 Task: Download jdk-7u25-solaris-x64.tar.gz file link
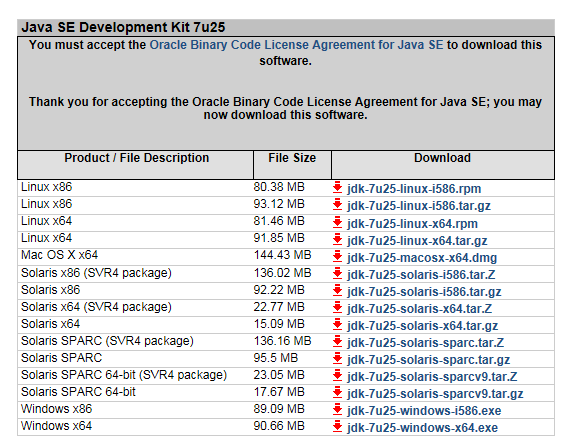click(x=422, y=326)
